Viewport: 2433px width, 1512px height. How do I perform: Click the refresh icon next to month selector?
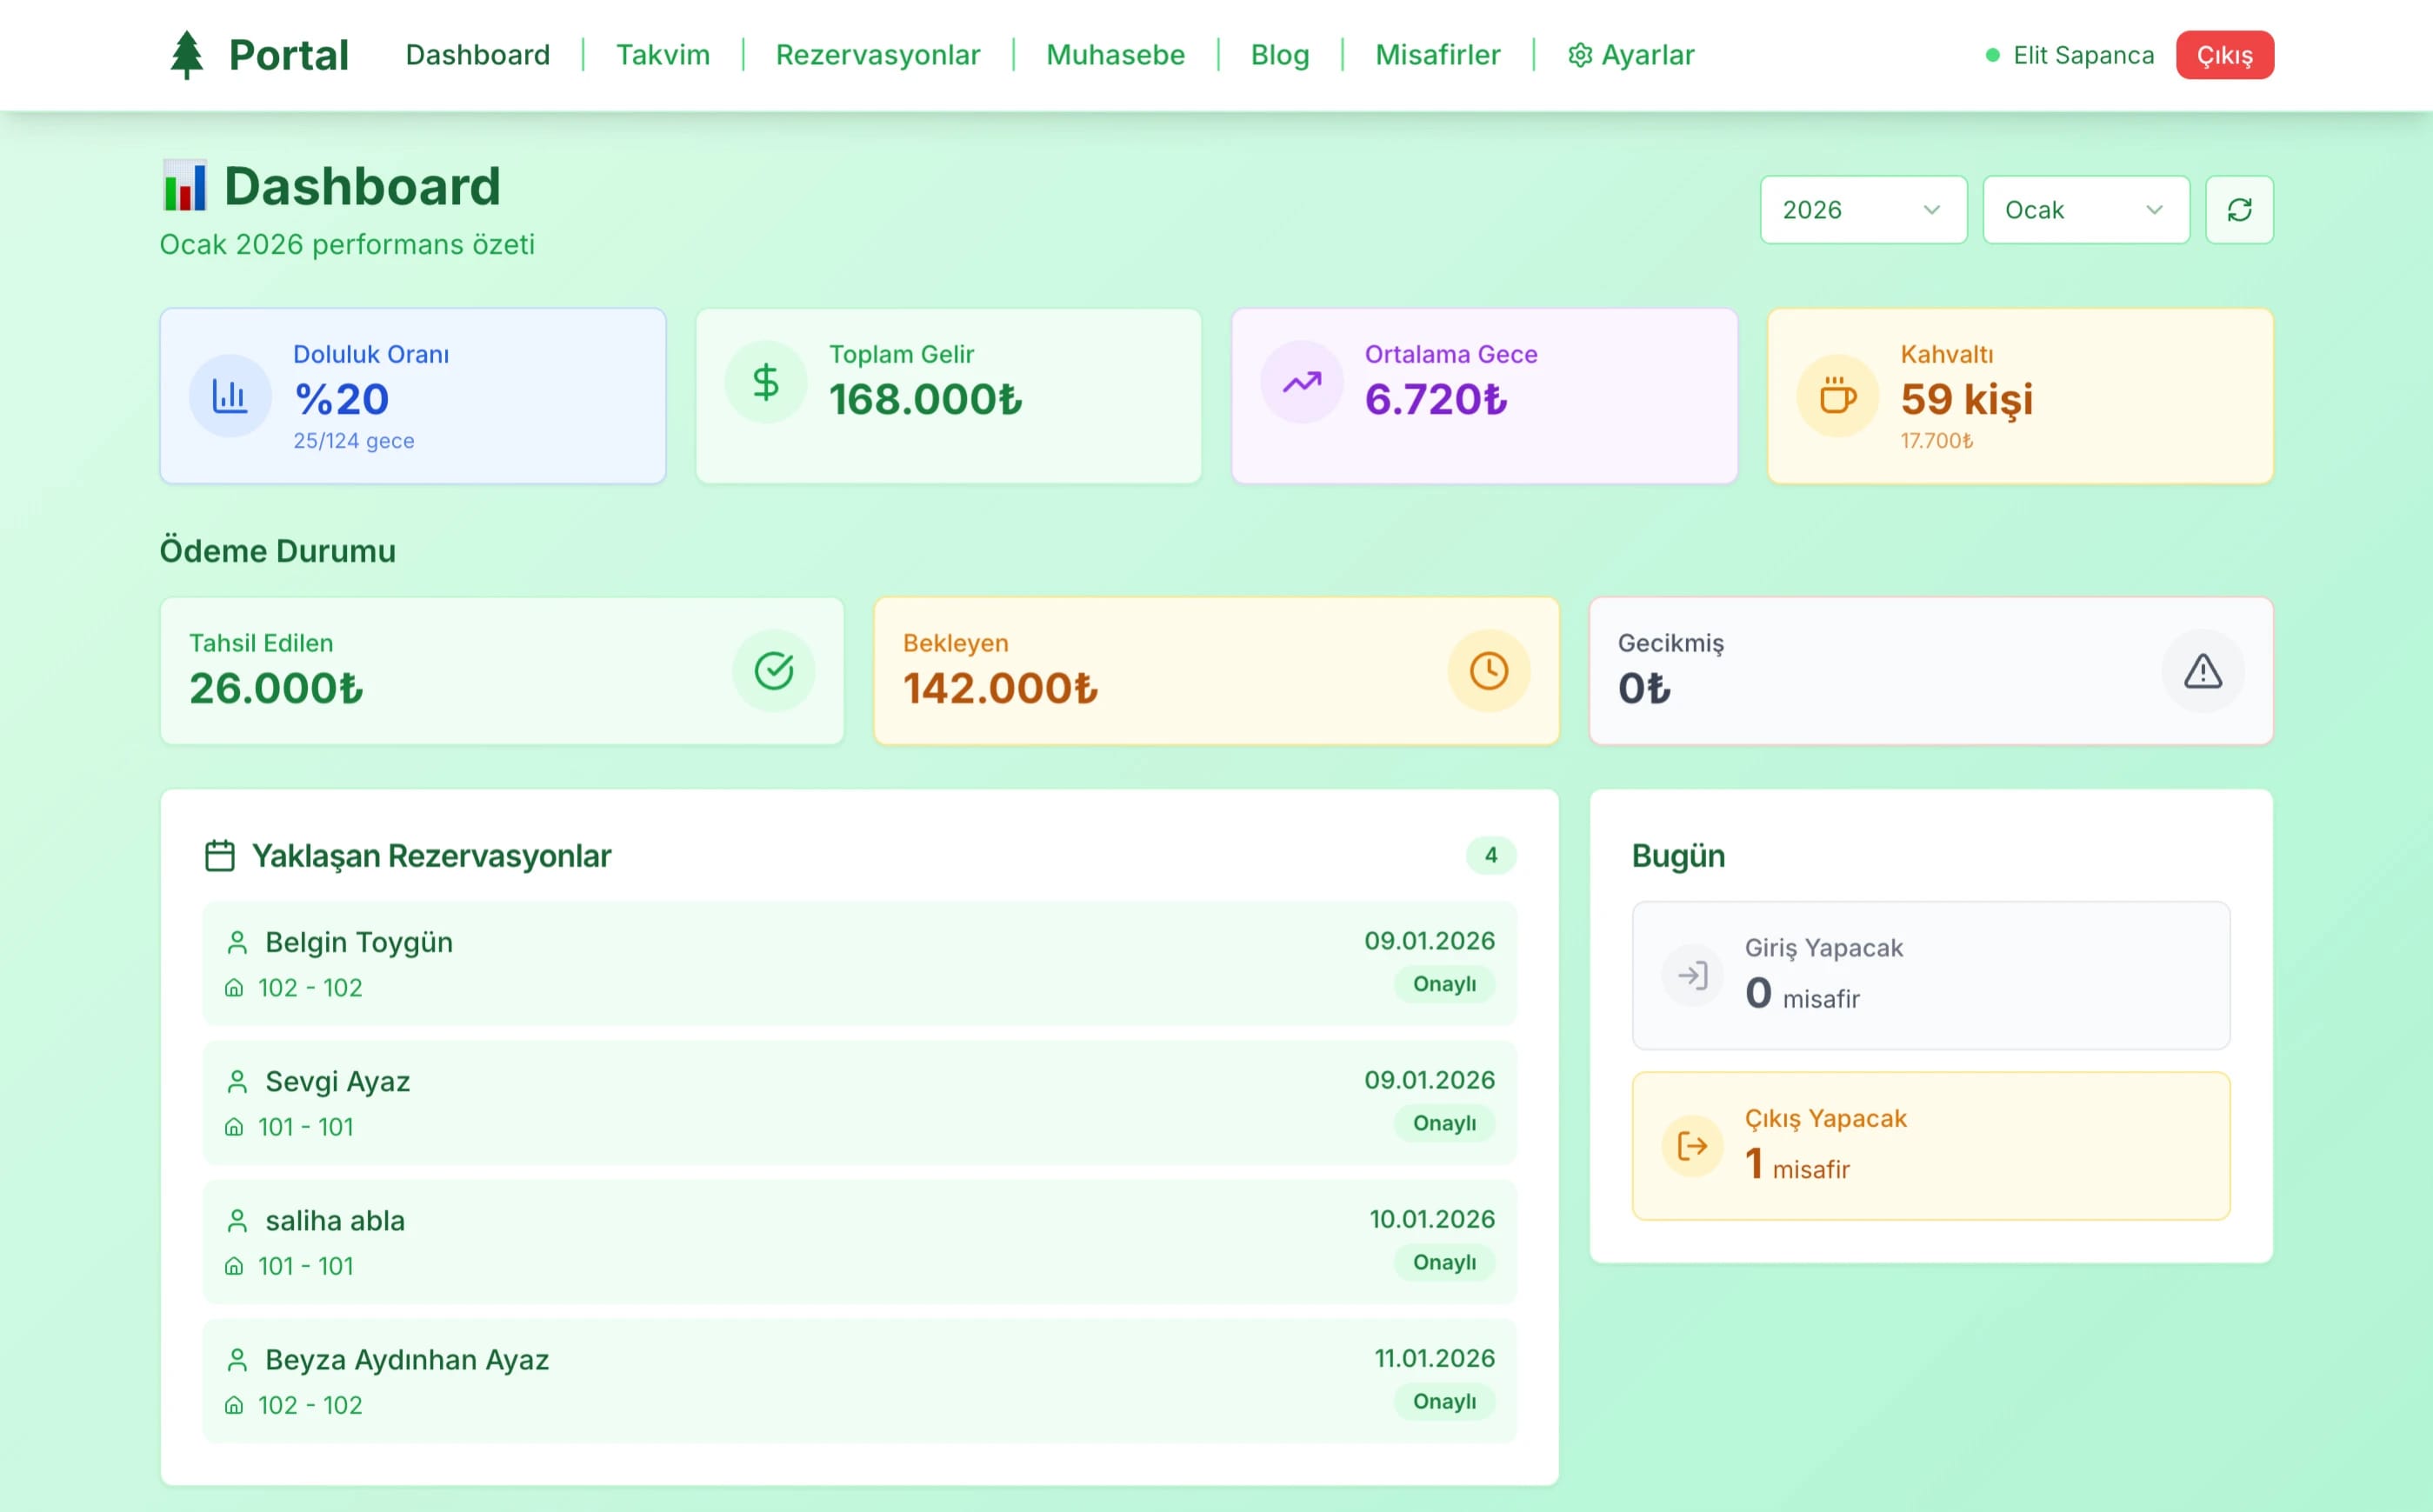point(2240,210)
